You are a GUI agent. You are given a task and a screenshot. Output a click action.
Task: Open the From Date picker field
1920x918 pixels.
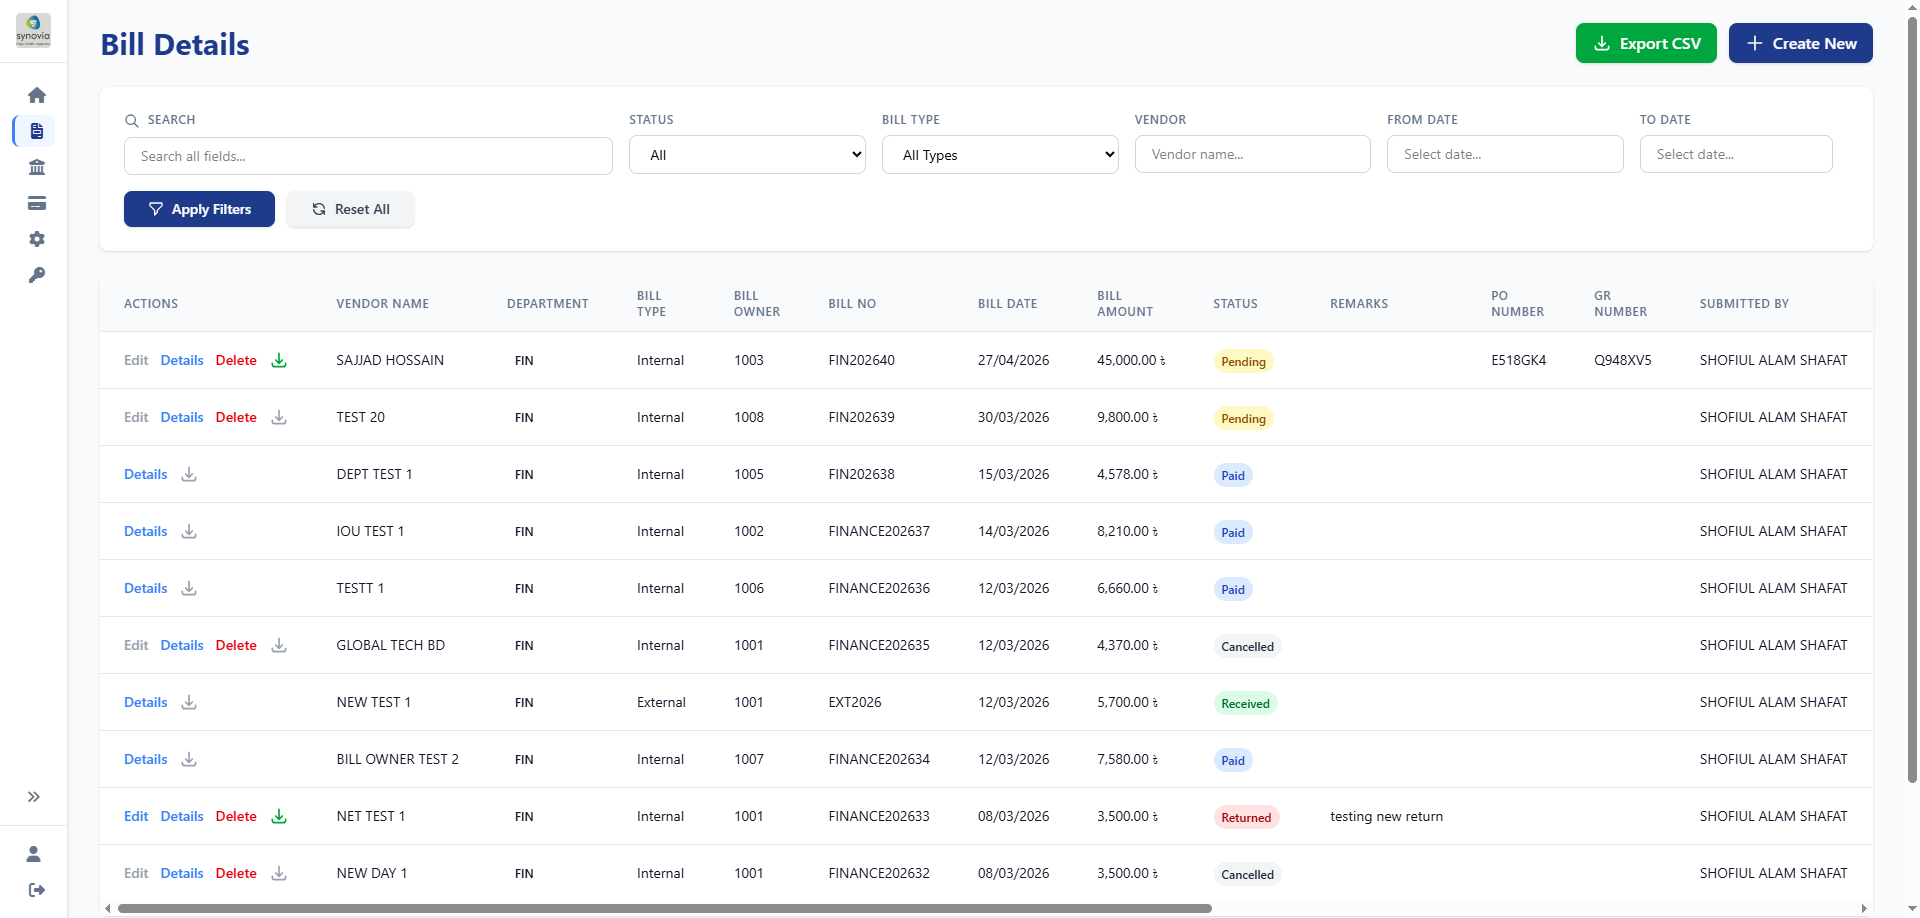[1505, 154]
